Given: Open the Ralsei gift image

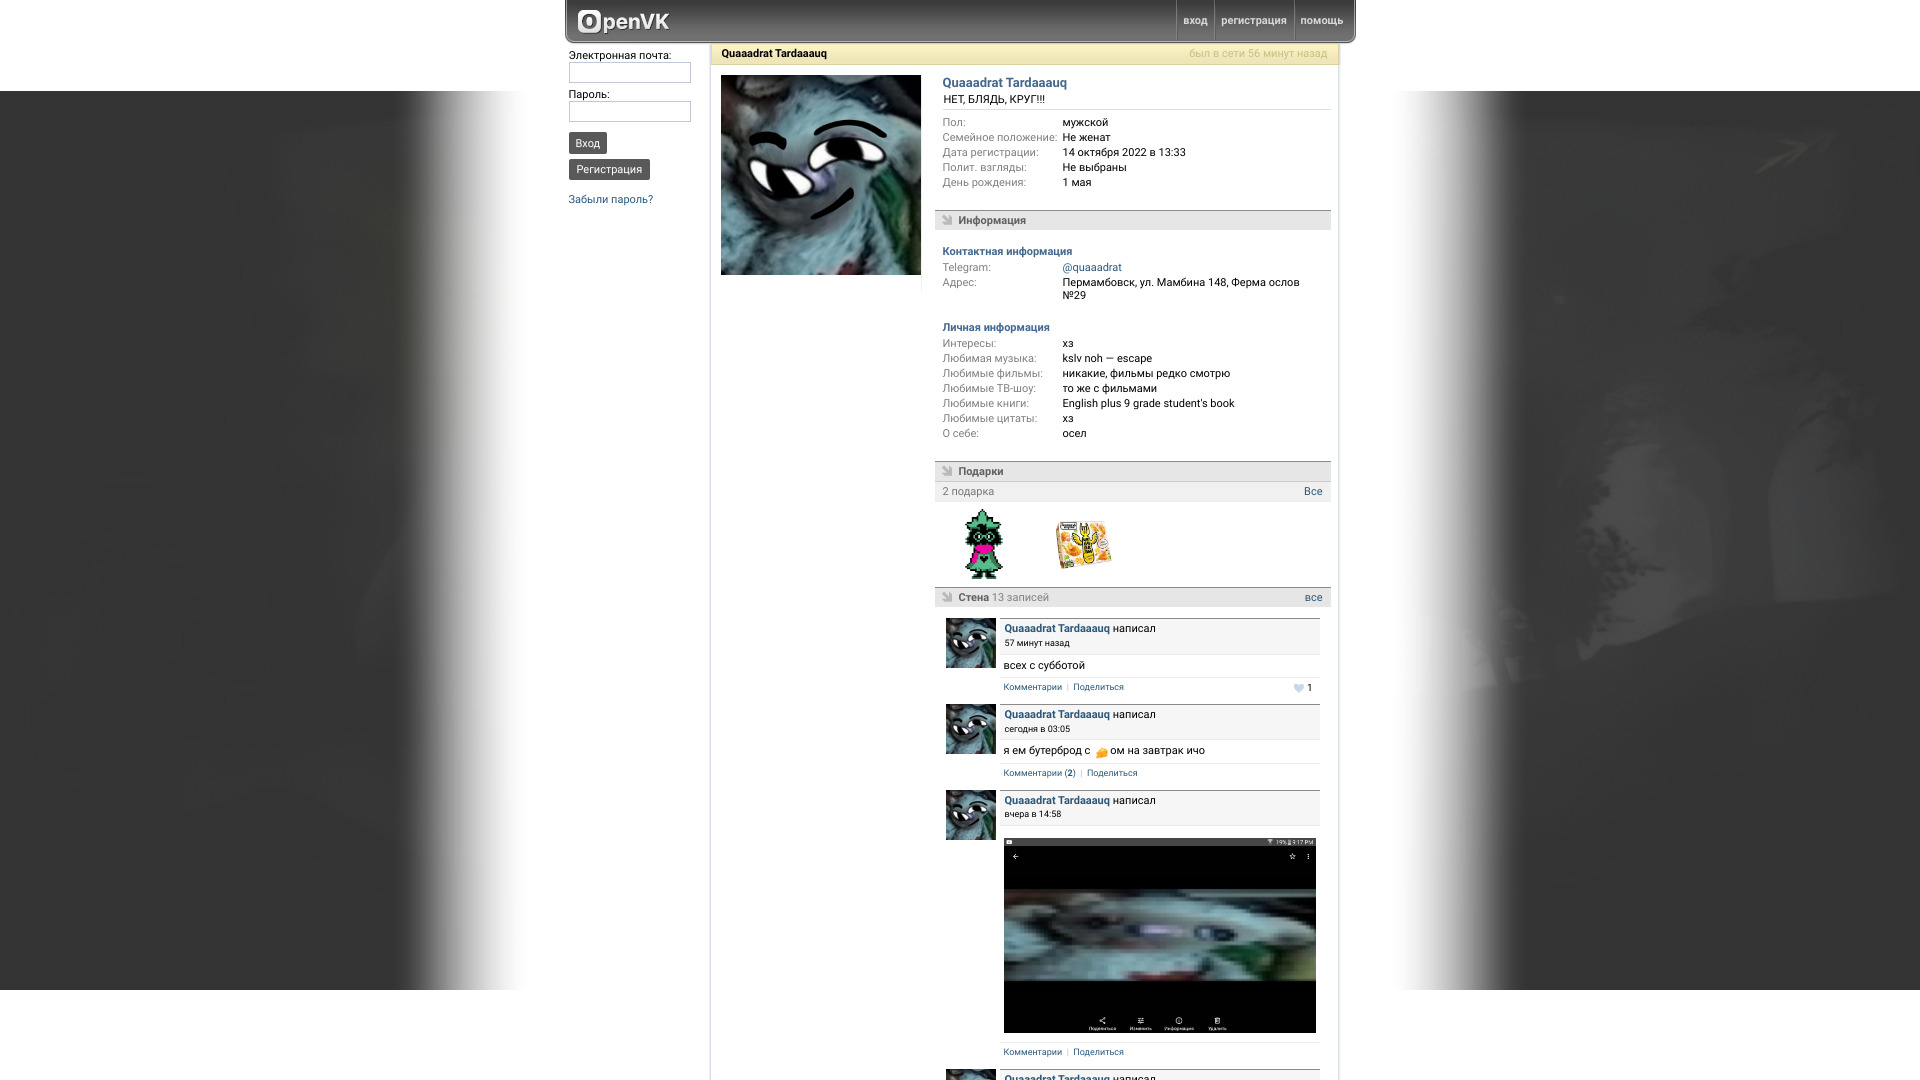Looking at the screenshot, I should click(983, 544).
